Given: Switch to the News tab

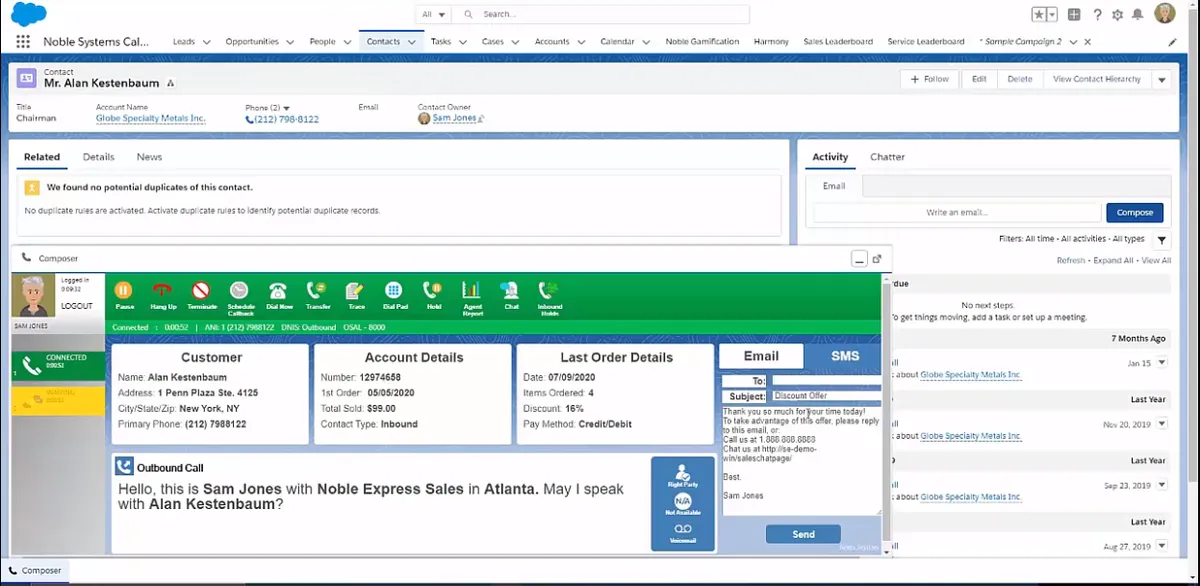Looking at the screenshot, I should (149, 157).
